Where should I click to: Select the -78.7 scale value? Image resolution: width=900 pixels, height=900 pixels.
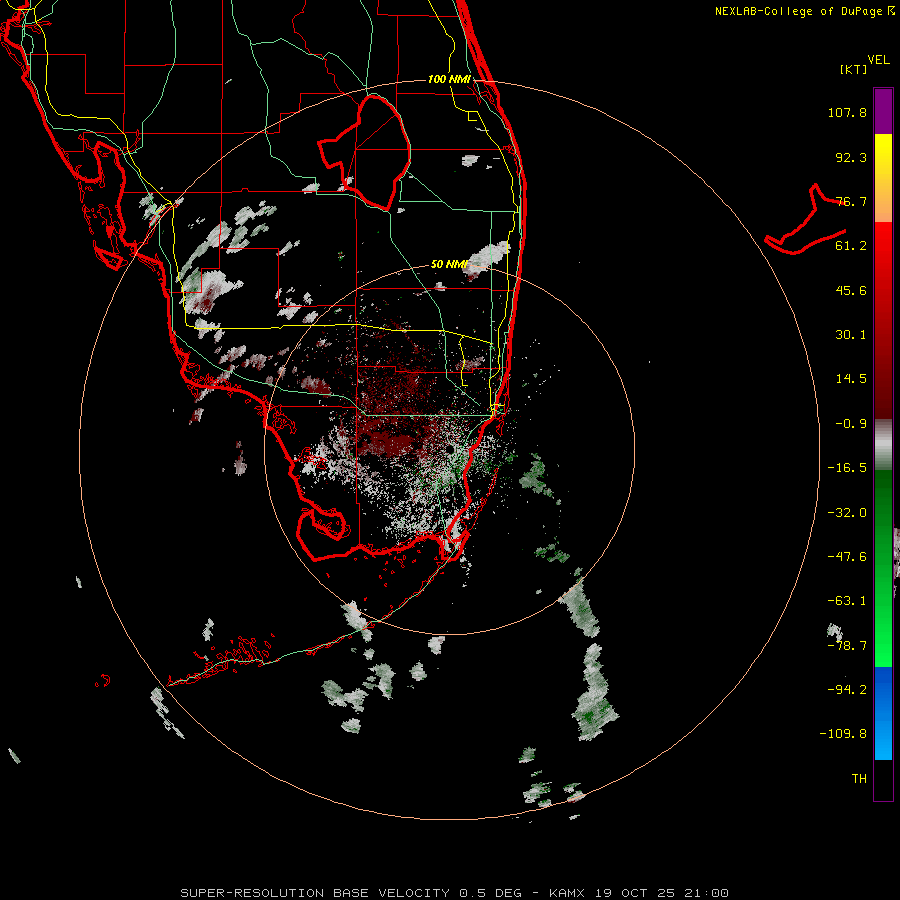pos(847,646)
